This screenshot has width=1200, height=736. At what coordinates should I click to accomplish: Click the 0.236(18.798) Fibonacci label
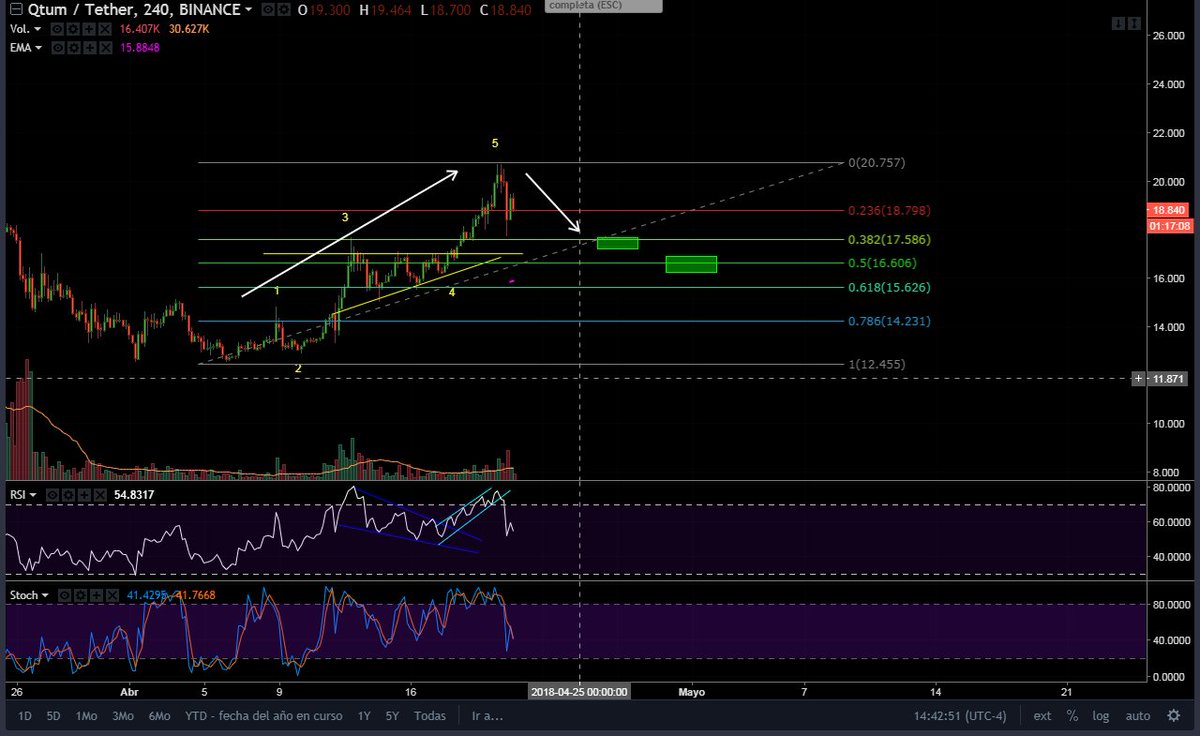891,211
